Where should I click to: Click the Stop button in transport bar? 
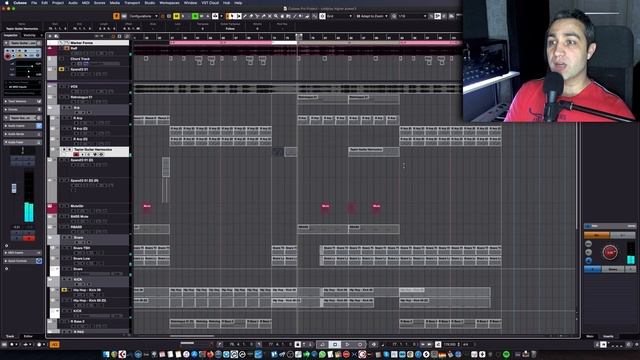(335, 344)
